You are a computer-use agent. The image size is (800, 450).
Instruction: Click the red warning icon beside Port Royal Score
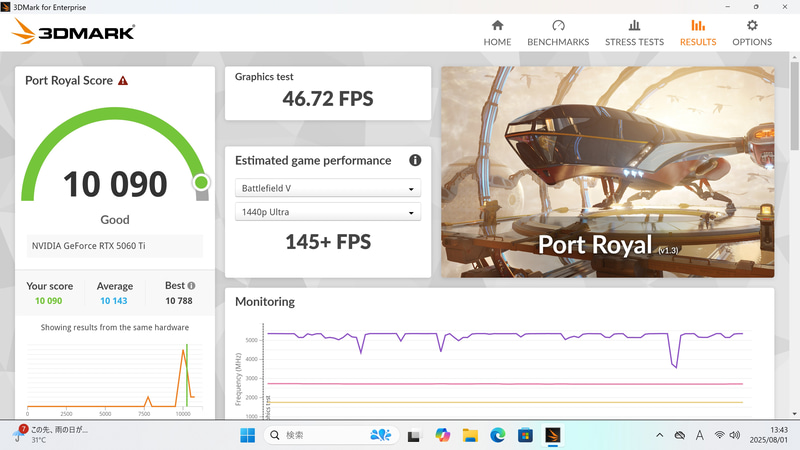[123, 81]
